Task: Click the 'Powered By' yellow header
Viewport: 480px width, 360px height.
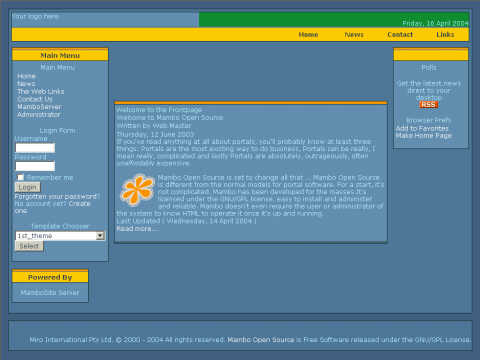Action: (50, 277)
